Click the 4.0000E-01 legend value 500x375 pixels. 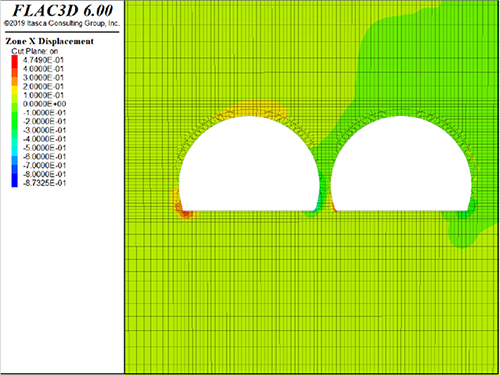coord(43,69)
